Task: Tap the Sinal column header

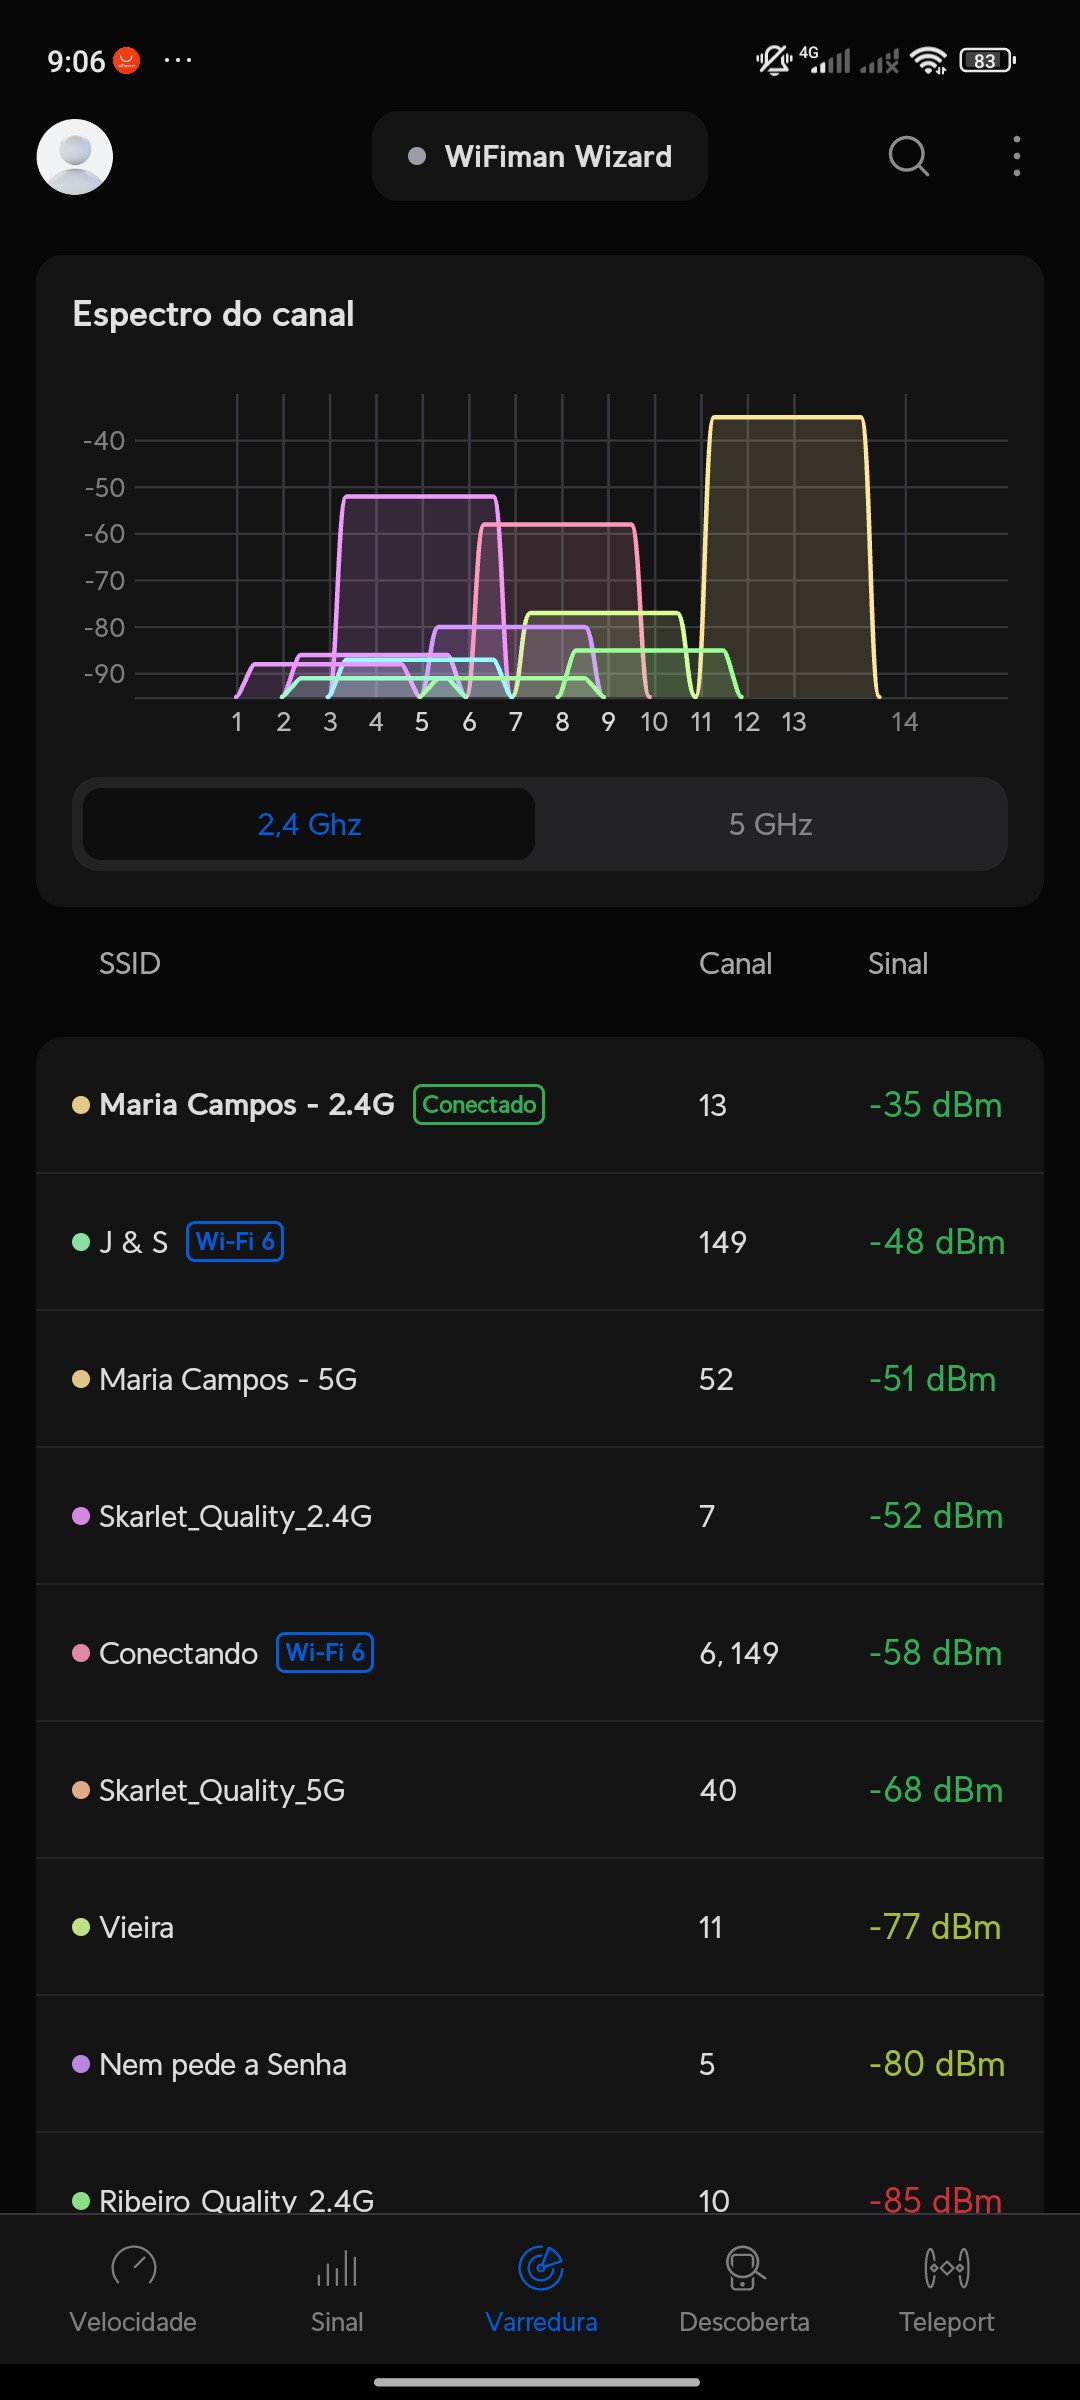Action: 897,964
